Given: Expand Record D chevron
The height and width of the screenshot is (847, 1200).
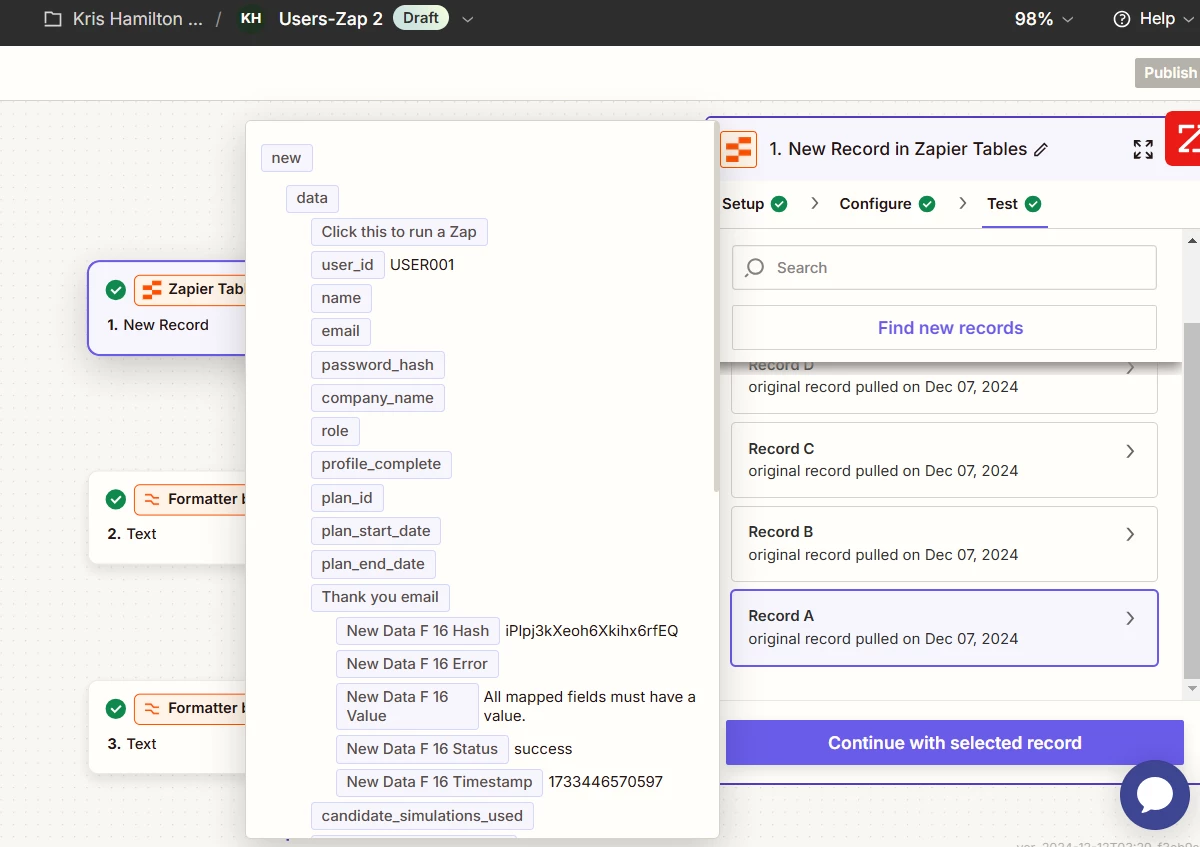Looking at the screenshot, I should click(x=1130, y=368).
